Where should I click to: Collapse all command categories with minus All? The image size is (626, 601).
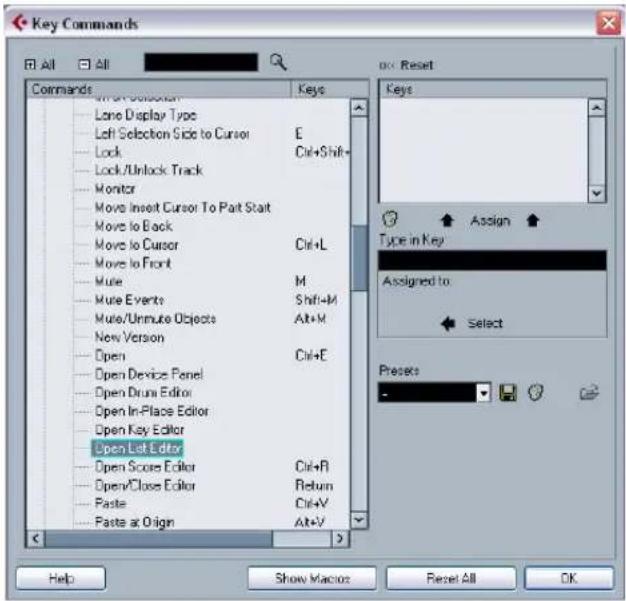[94, 64]
